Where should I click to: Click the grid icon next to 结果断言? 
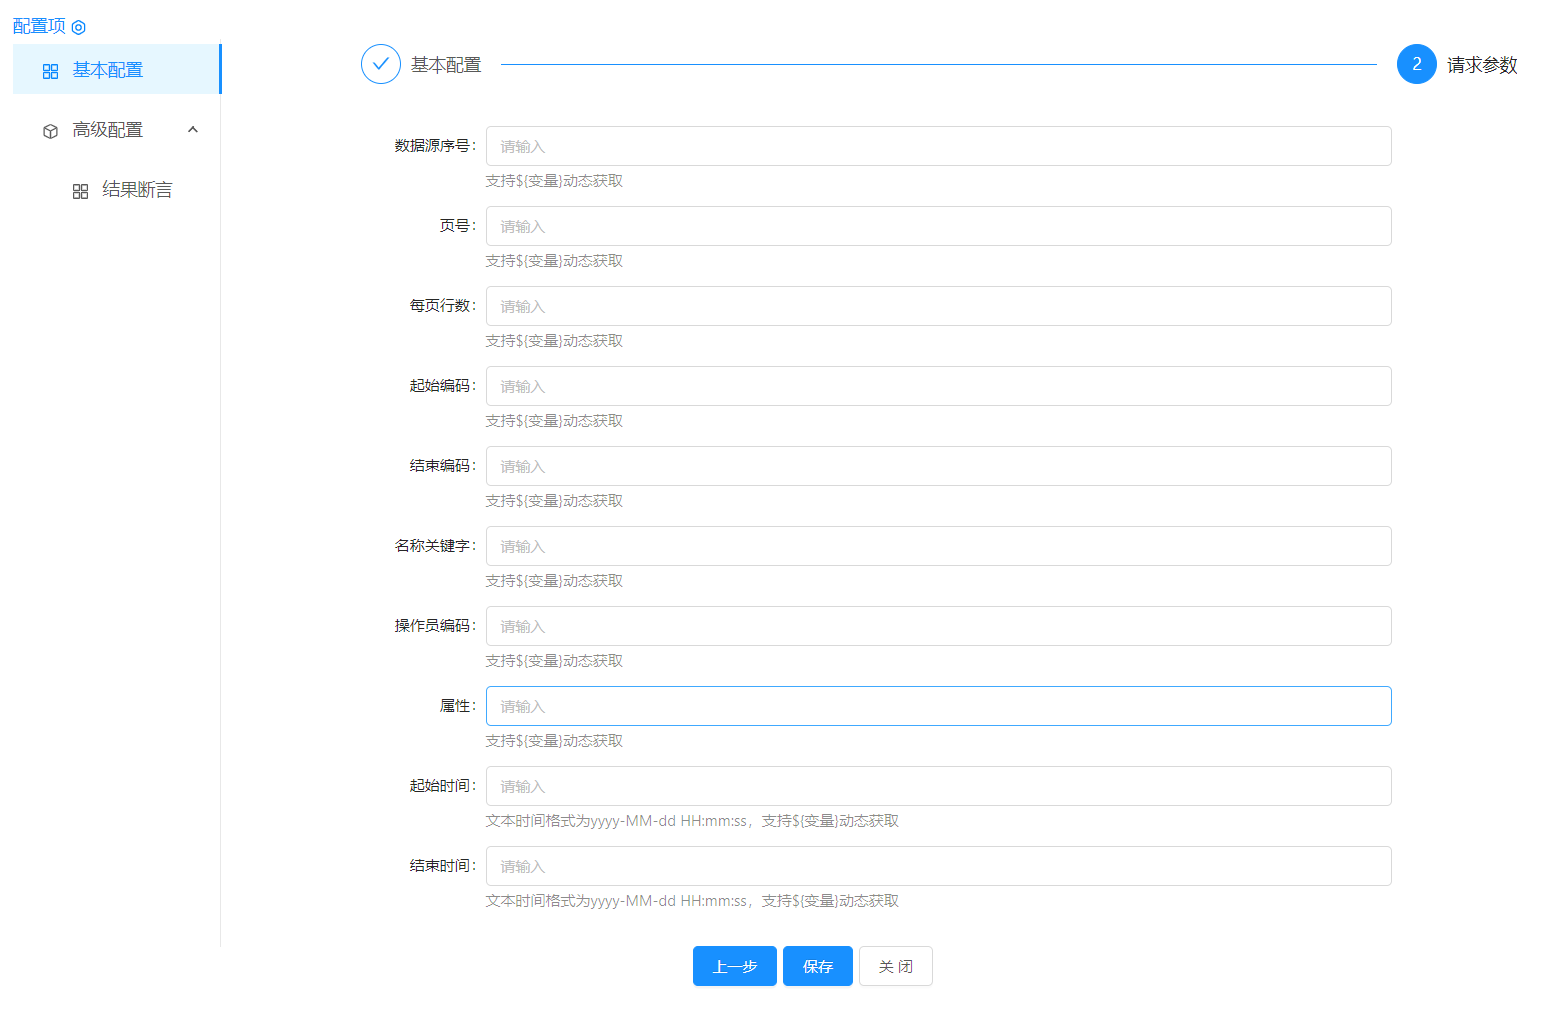pyautogui.click(x=81, y=191)
